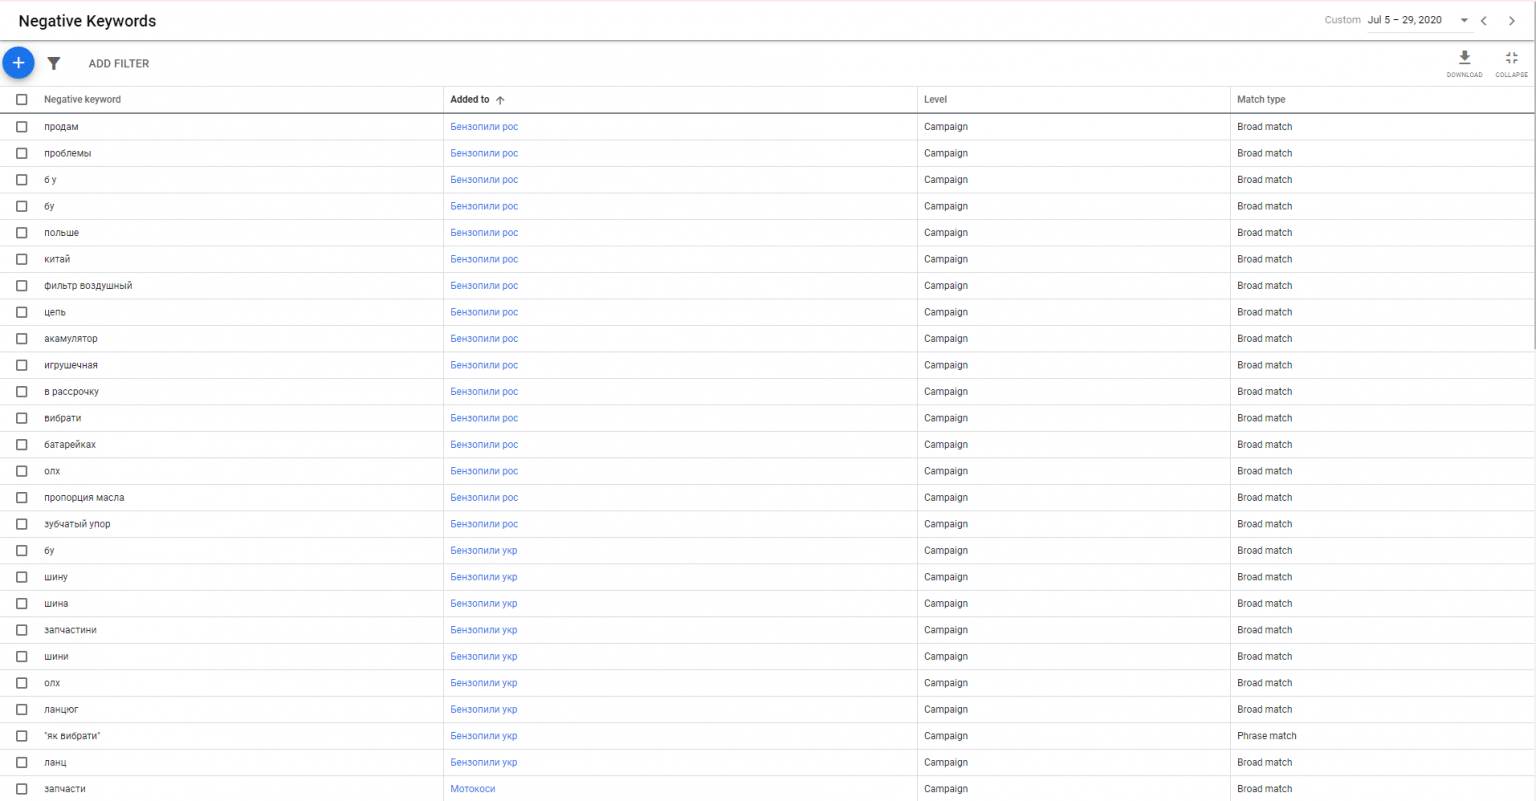Image resolution: width=1536 pixels, height=801 pixels.
Task: Check the box for 'проблемы'
Action: [x=22, y=153]
